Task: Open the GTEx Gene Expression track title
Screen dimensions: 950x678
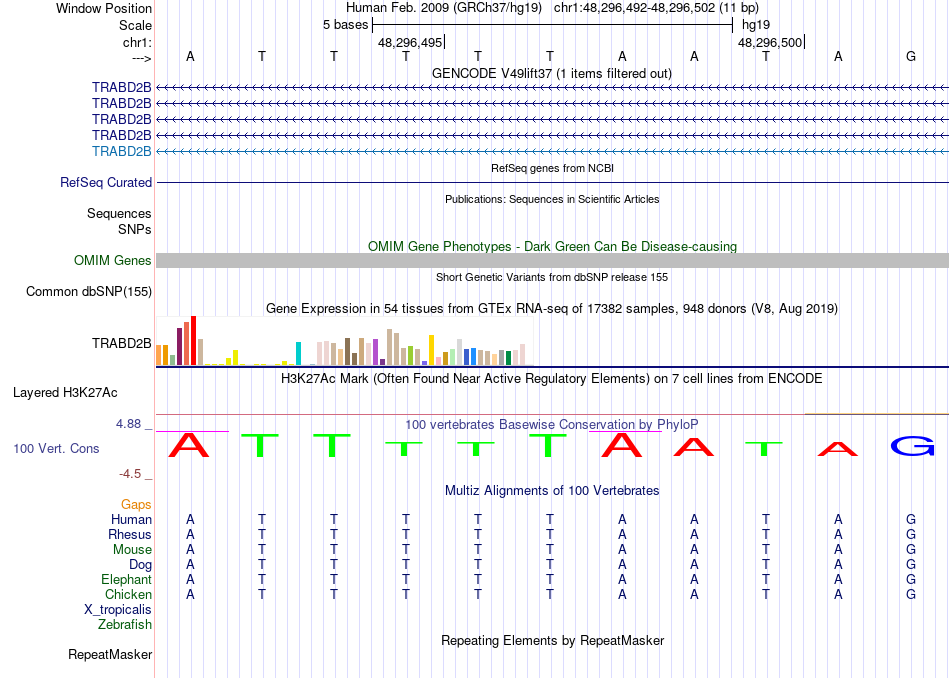Action: [552, 308]
